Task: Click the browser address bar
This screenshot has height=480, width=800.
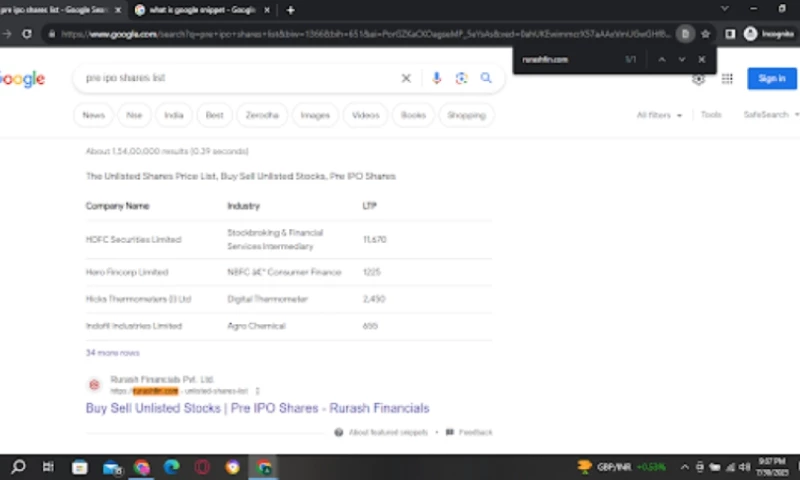Action: click(x=365, y=34)
